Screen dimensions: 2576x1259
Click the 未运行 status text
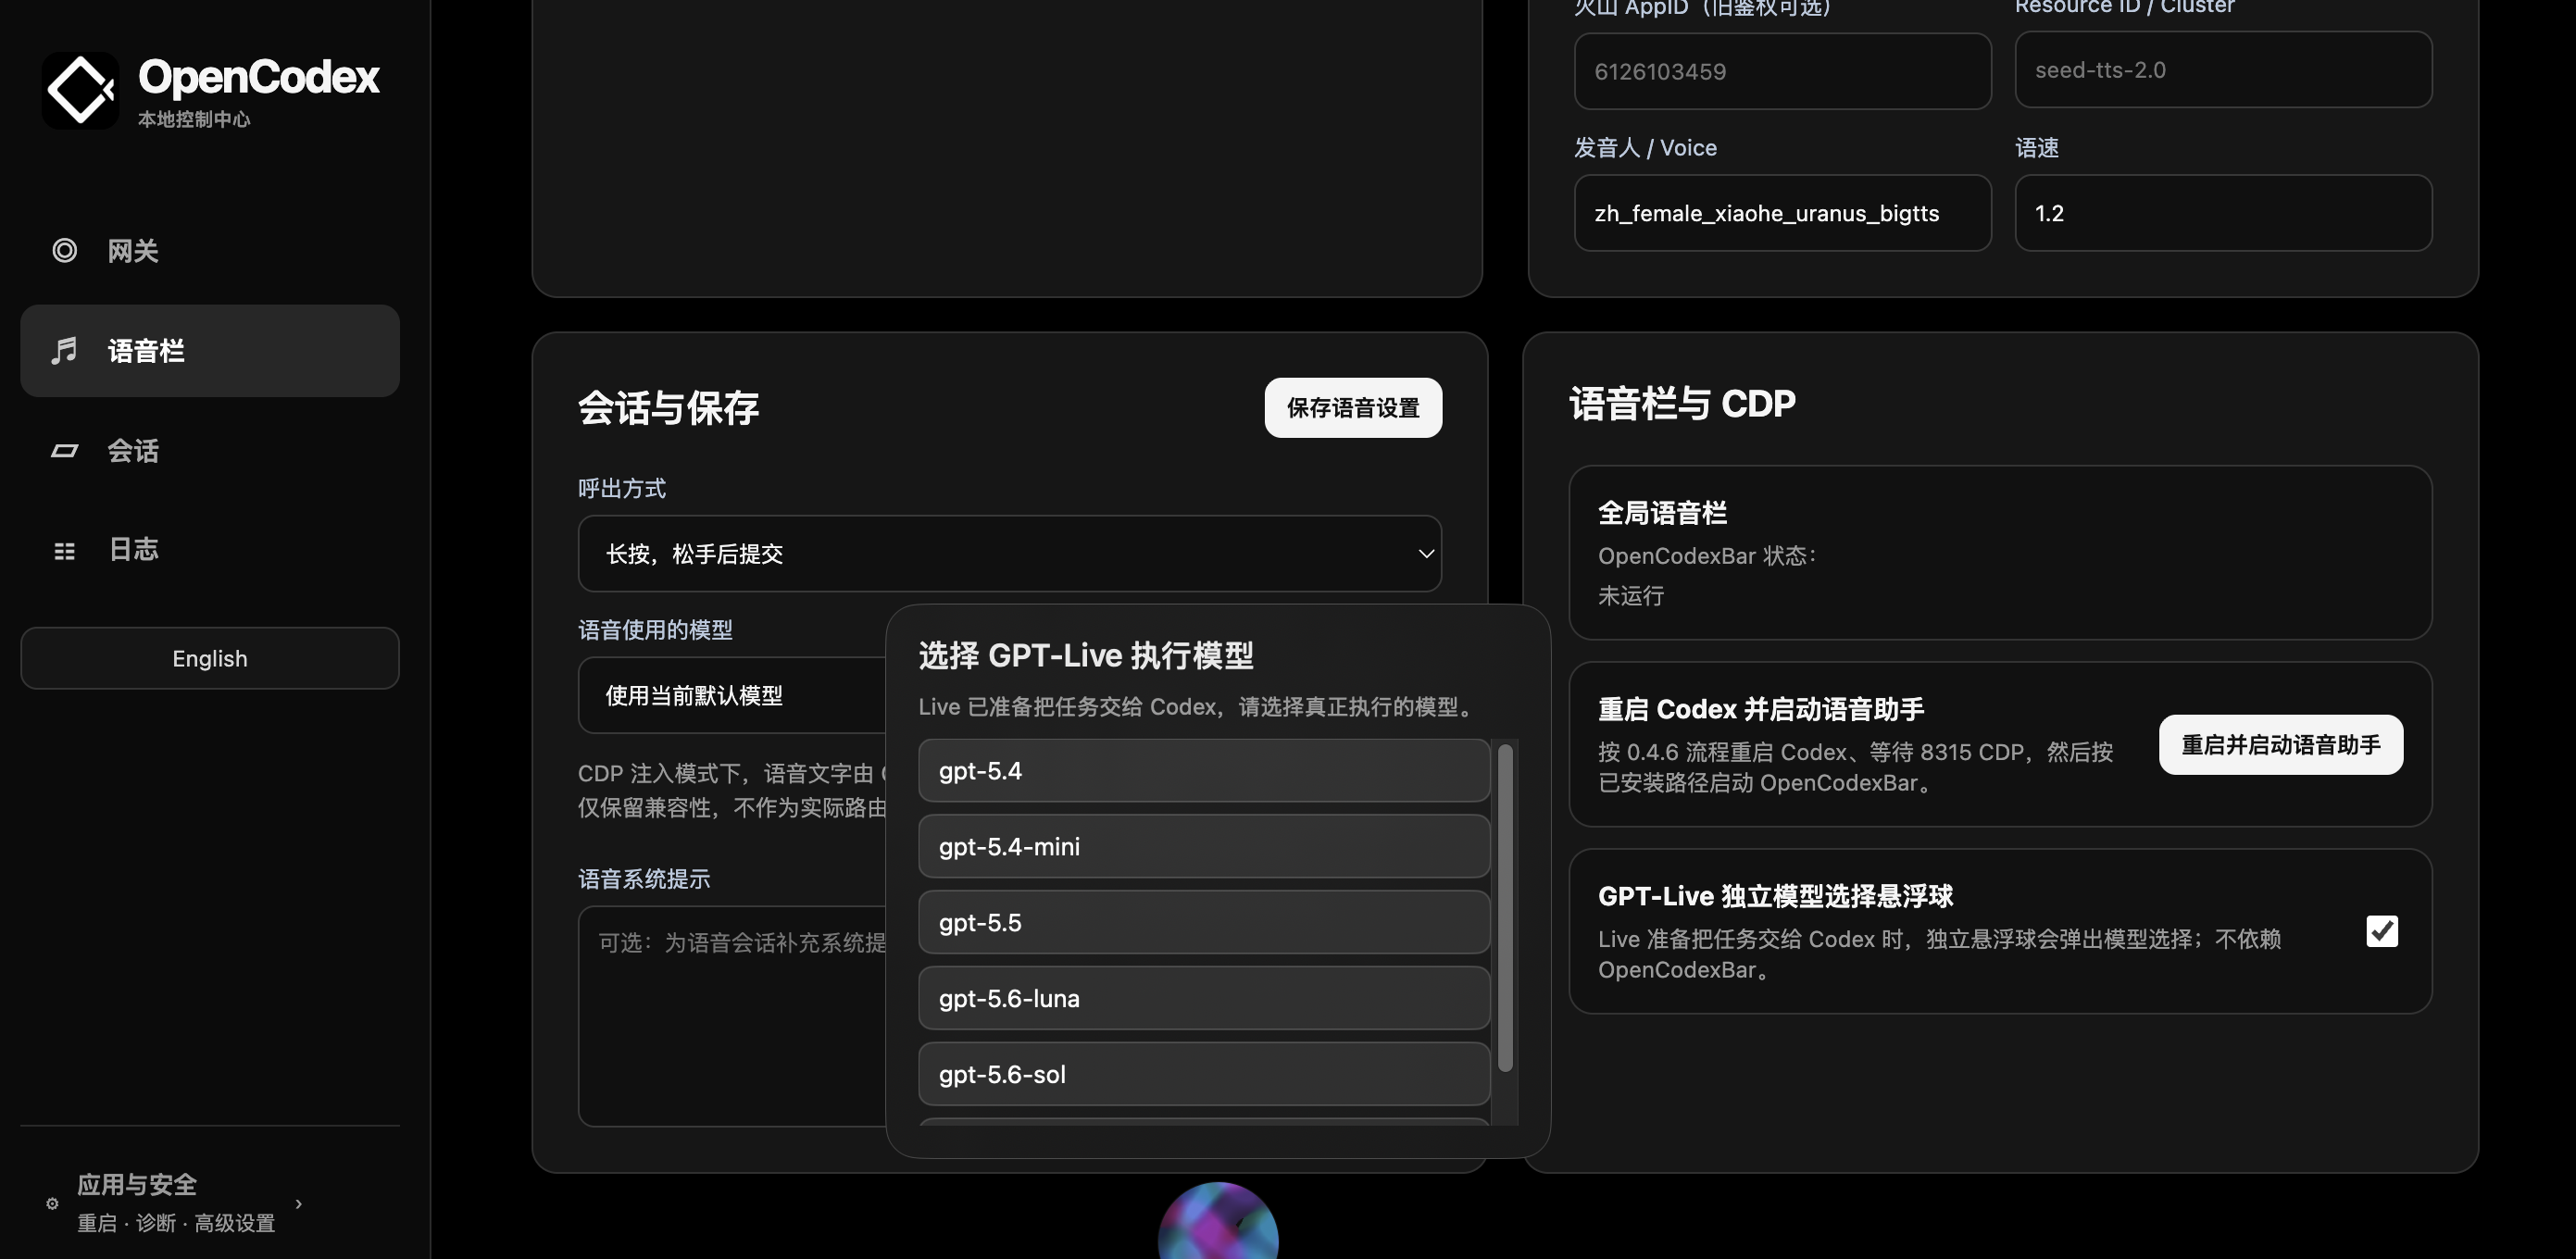(x=1631, y=595)
